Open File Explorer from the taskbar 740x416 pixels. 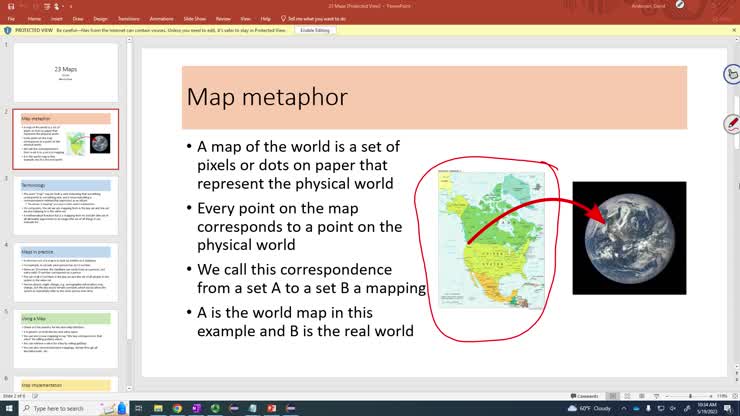(x=158, y=408)
